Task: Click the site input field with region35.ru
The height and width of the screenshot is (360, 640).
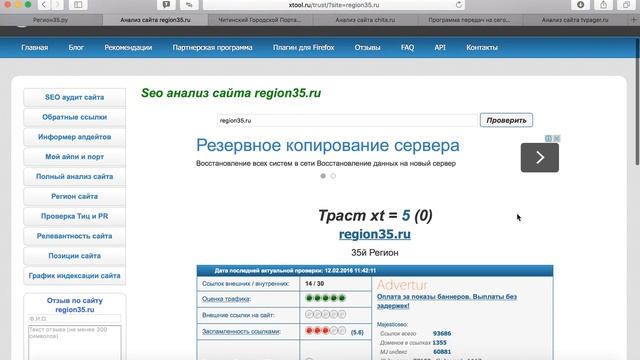Action: tap(347, 120)
